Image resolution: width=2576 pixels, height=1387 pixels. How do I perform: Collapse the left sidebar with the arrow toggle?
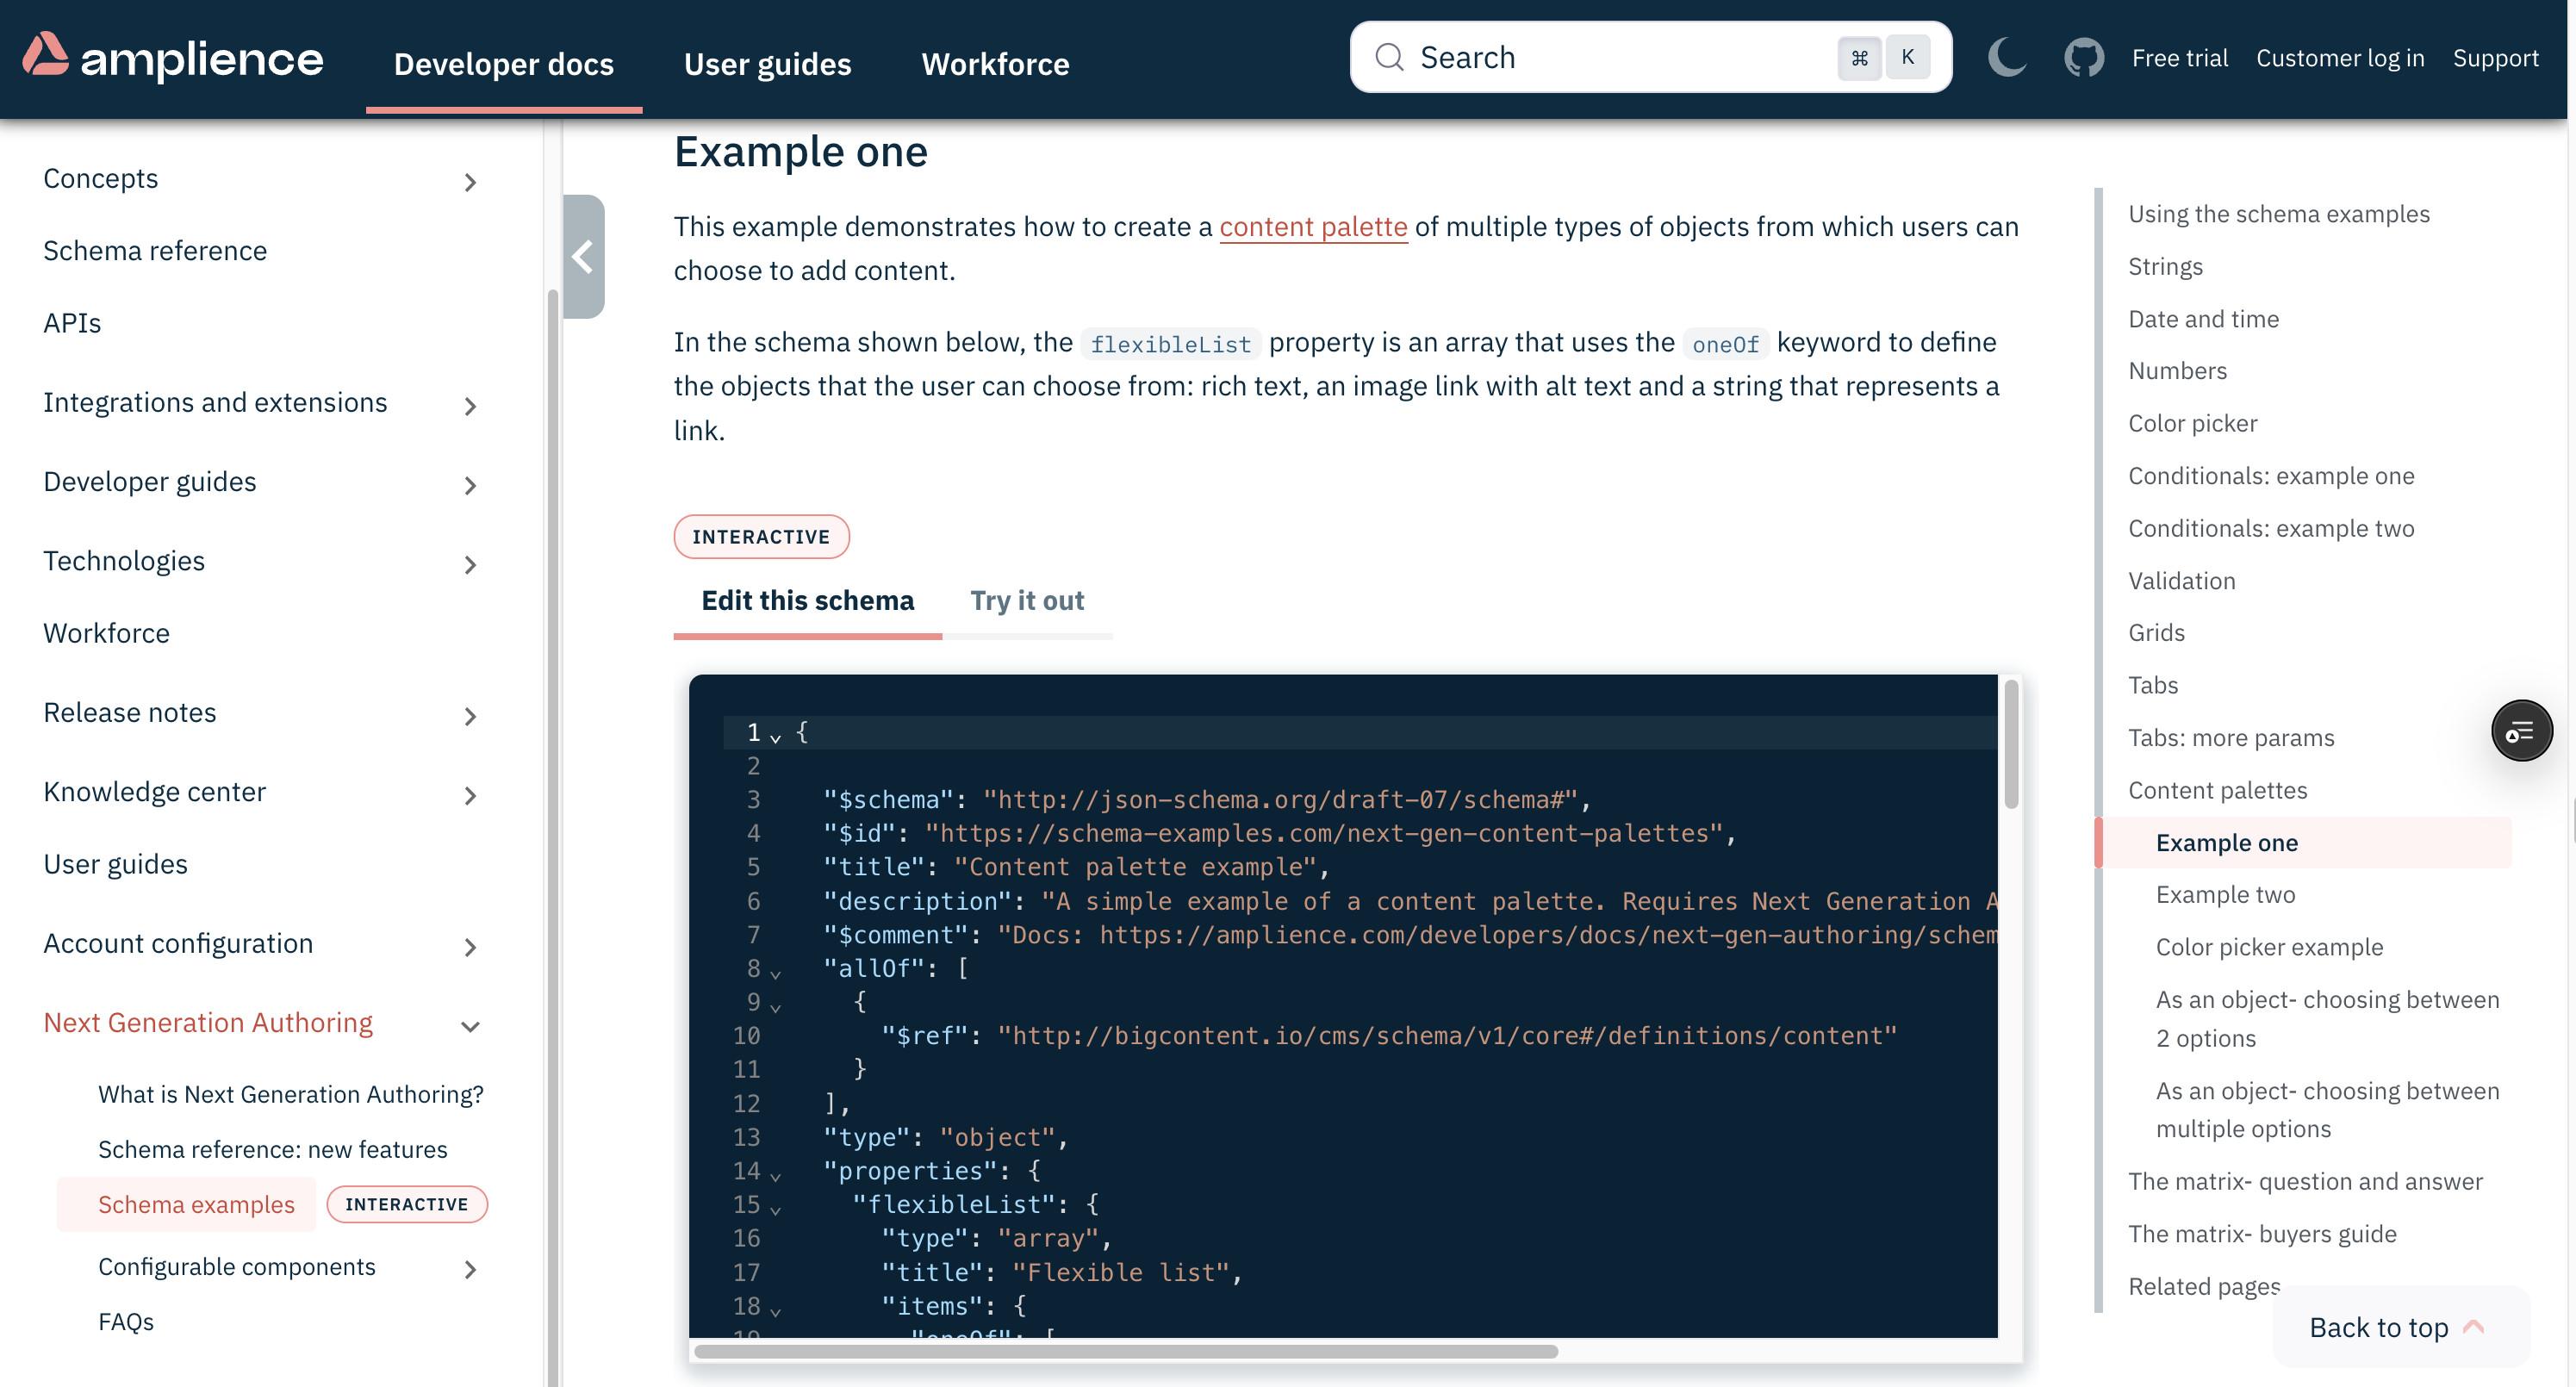pyautogui.click(x=584, y=257)
